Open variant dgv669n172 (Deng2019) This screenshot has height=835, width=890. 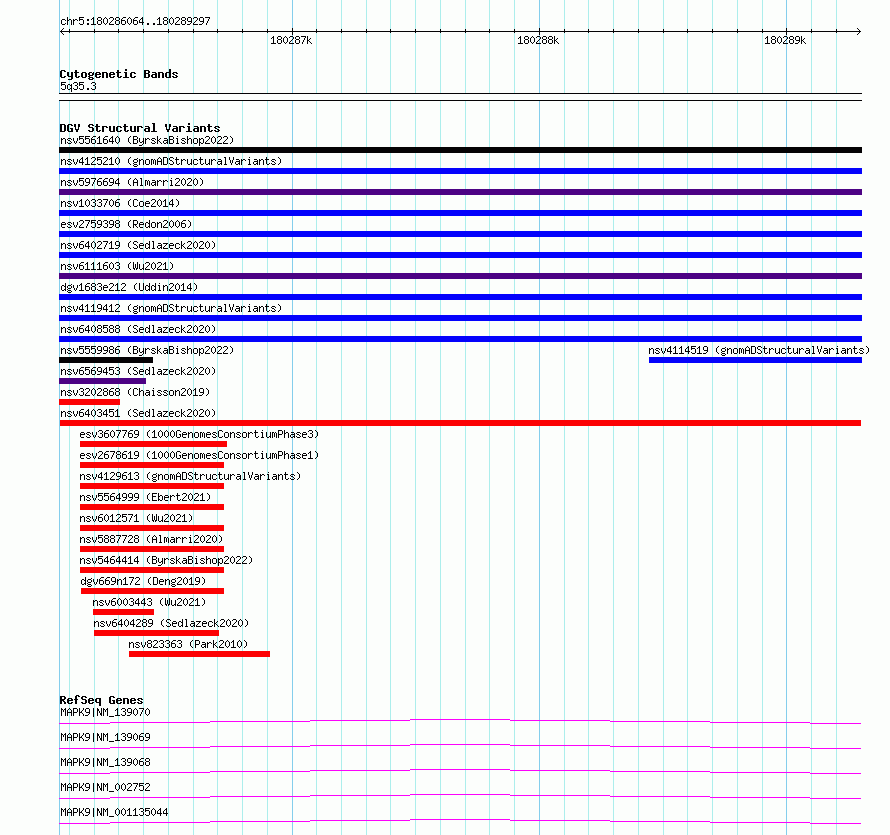pos(143,581)
